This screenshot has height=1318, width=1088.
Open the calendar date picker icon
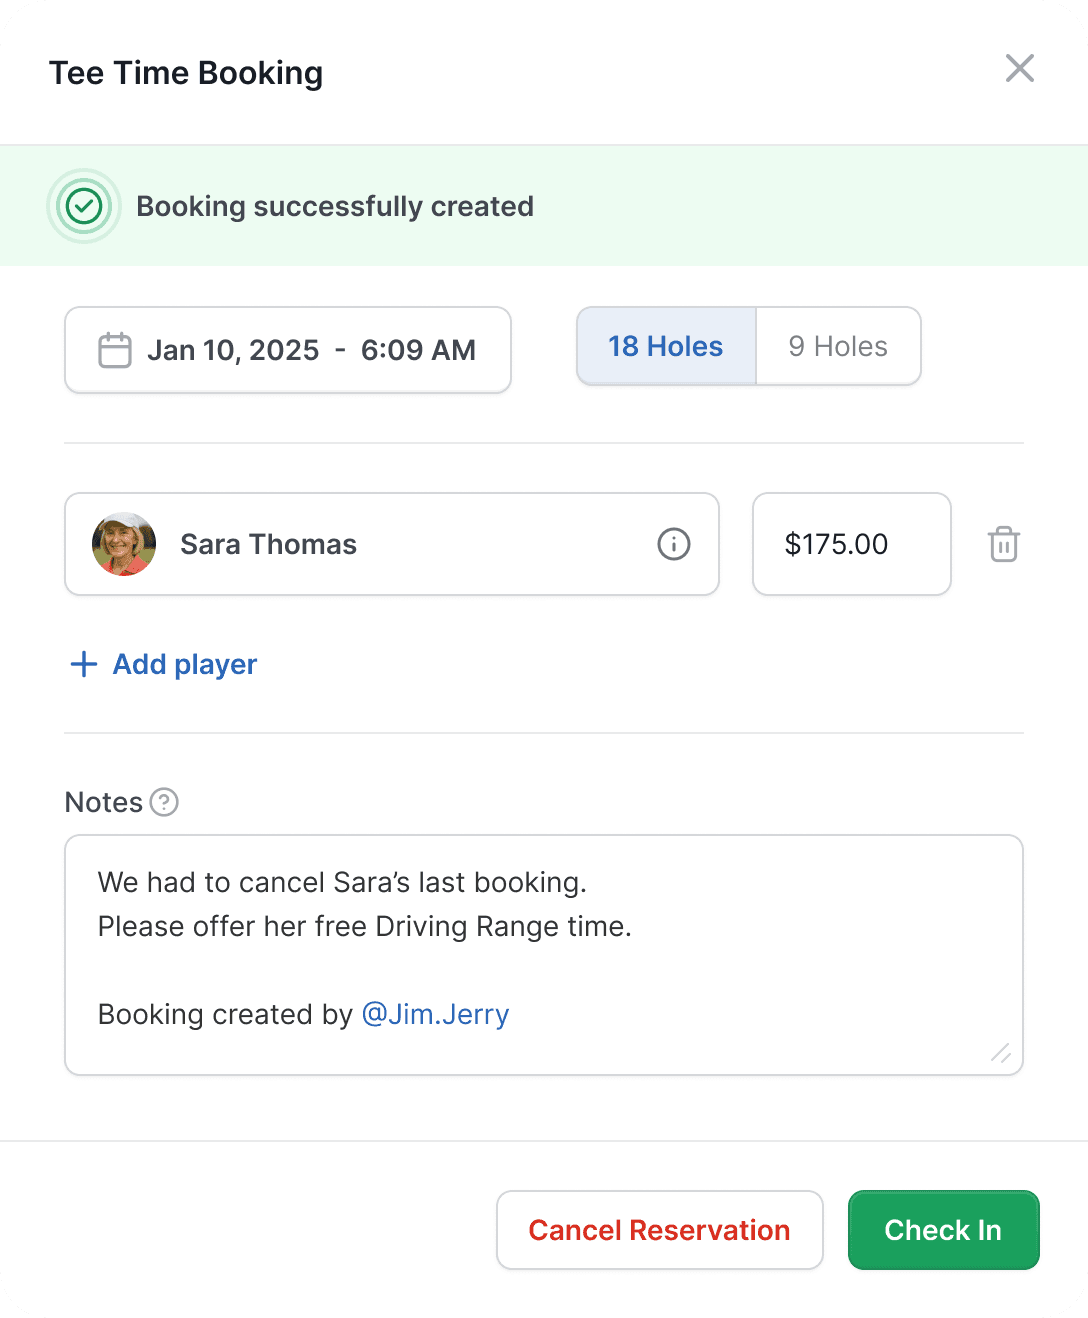point(114,350)
